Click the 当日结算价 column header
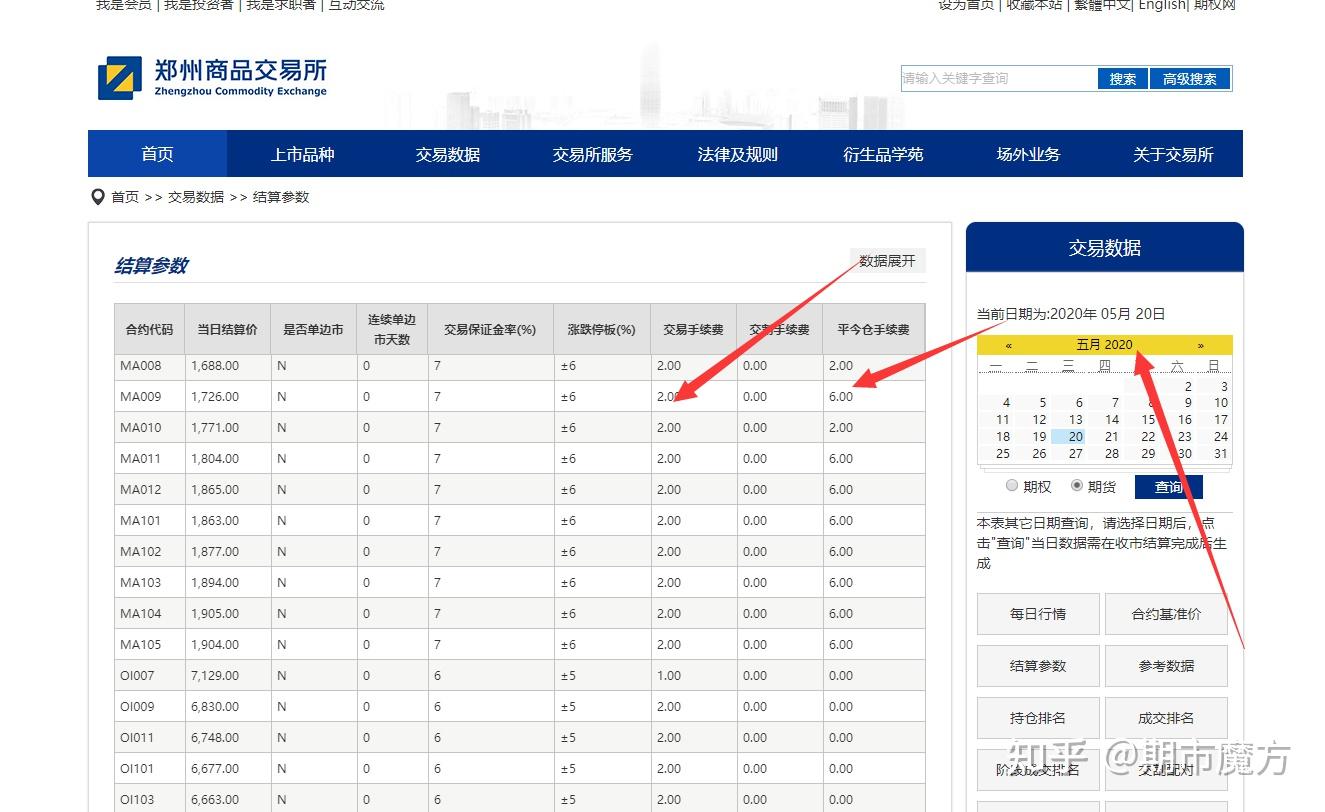The height and width of the screenshot is (812, 1325). pyautogui.click(x=228, y=329)
